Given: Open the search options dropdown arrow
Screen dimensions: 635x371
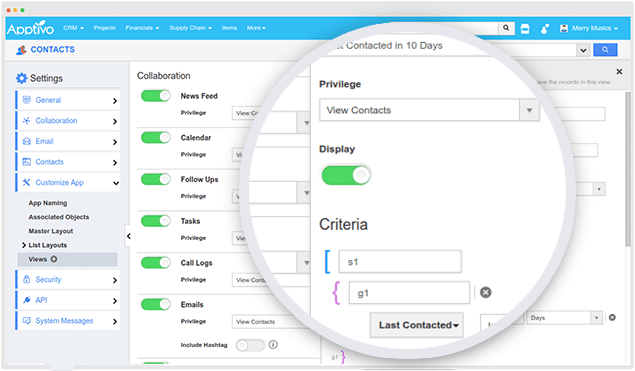Looking at the screenshot, I should [x=583, y=50].
